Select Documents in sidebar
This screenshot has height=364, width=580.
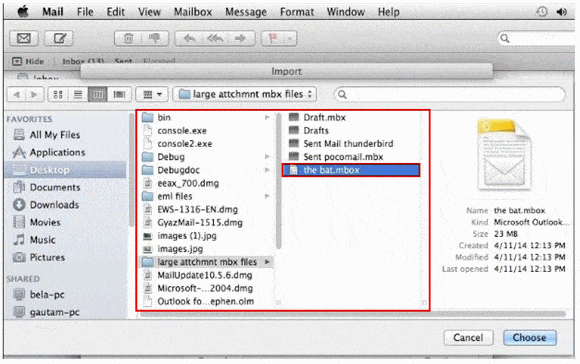tap(47, 187)
